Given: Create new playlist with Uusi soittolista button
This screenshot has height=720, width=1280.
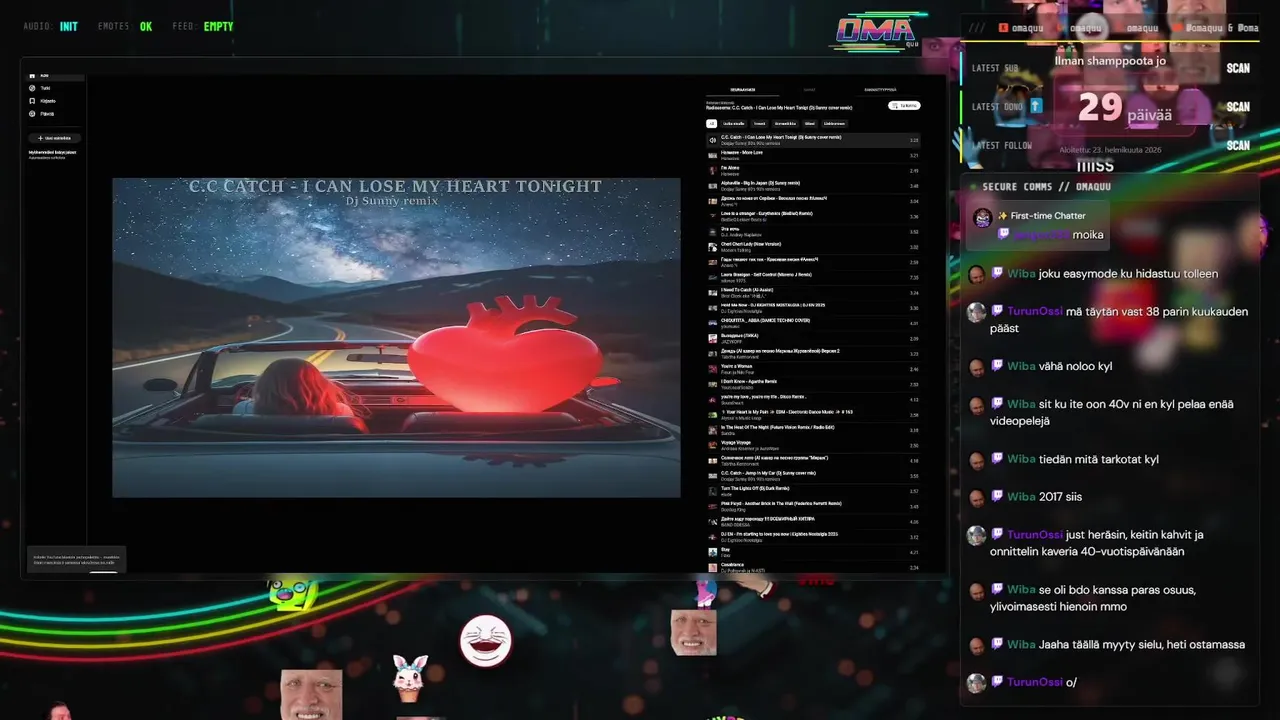Looking at the screenshot, I should 54,138.
